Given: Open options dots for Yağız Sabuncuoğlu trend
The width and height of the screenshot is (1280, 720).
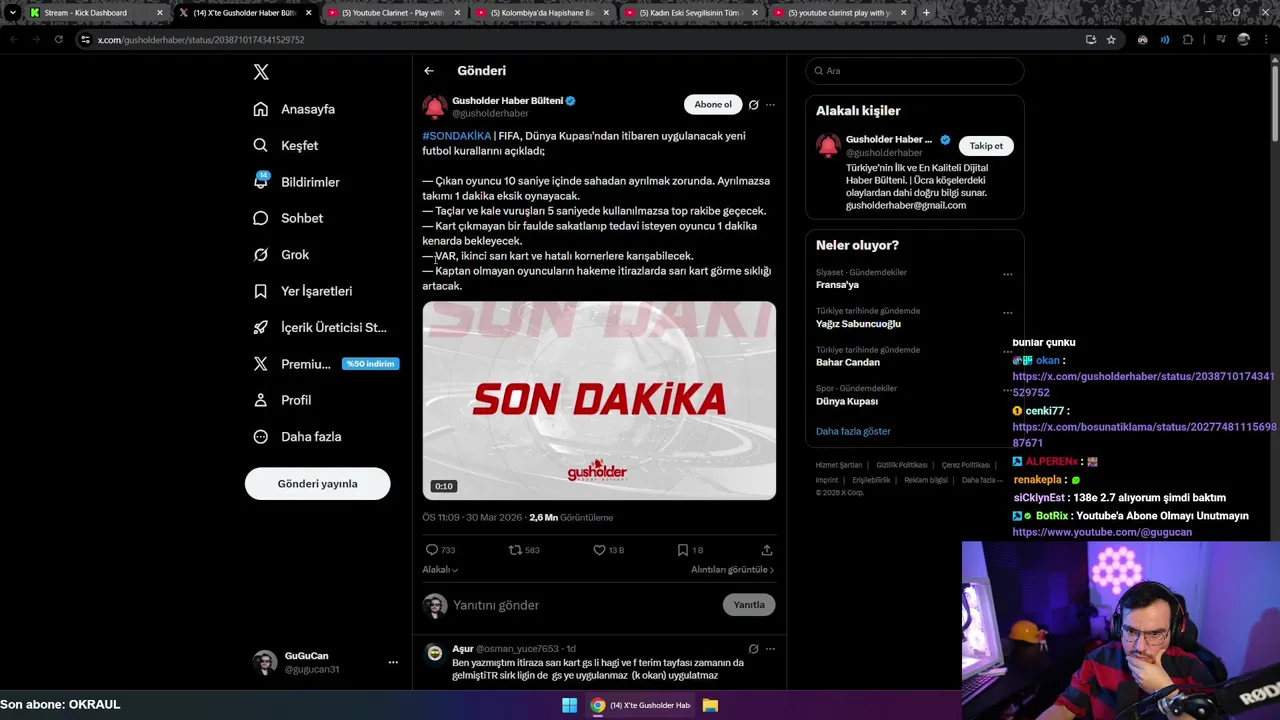Looking at the screenshot, I should 1008,313.
